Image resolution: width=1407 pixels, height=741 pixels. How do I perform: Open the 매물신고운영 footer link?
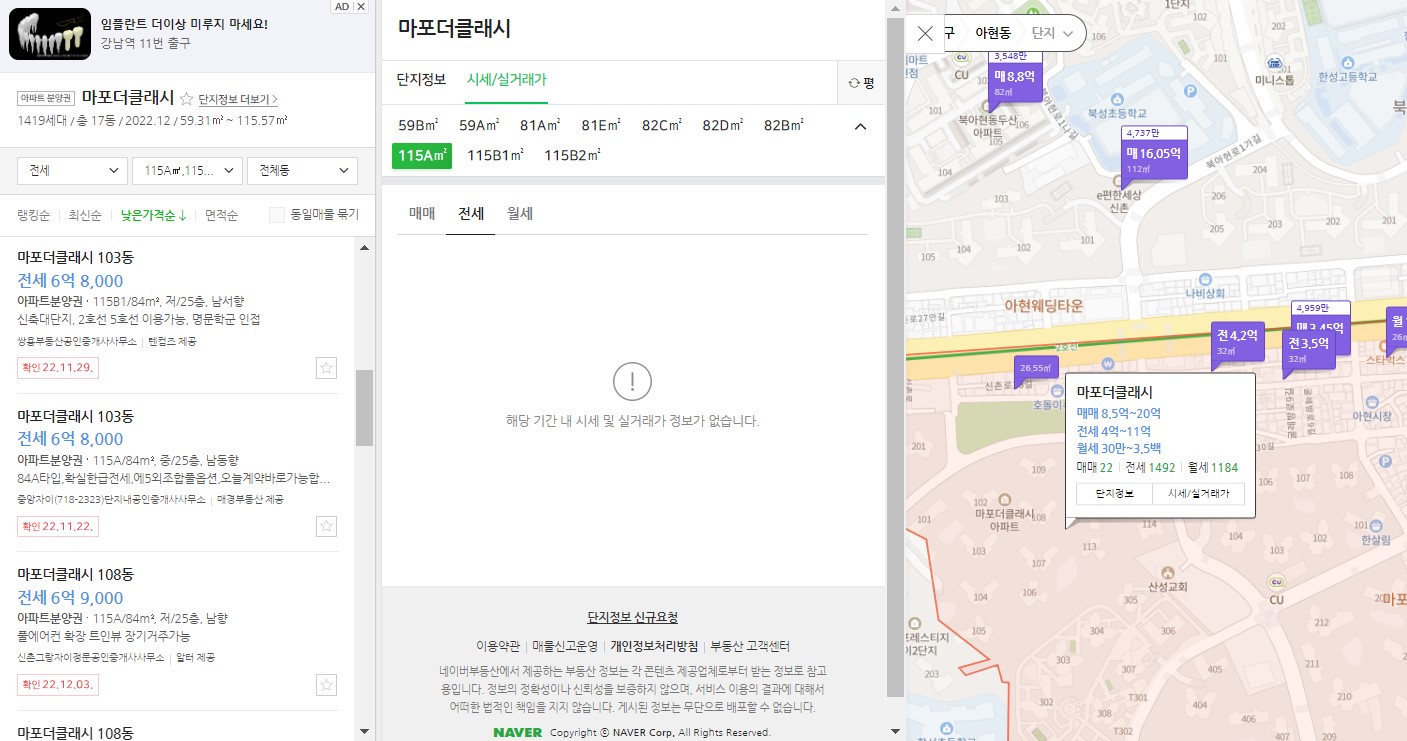point(565,646)
